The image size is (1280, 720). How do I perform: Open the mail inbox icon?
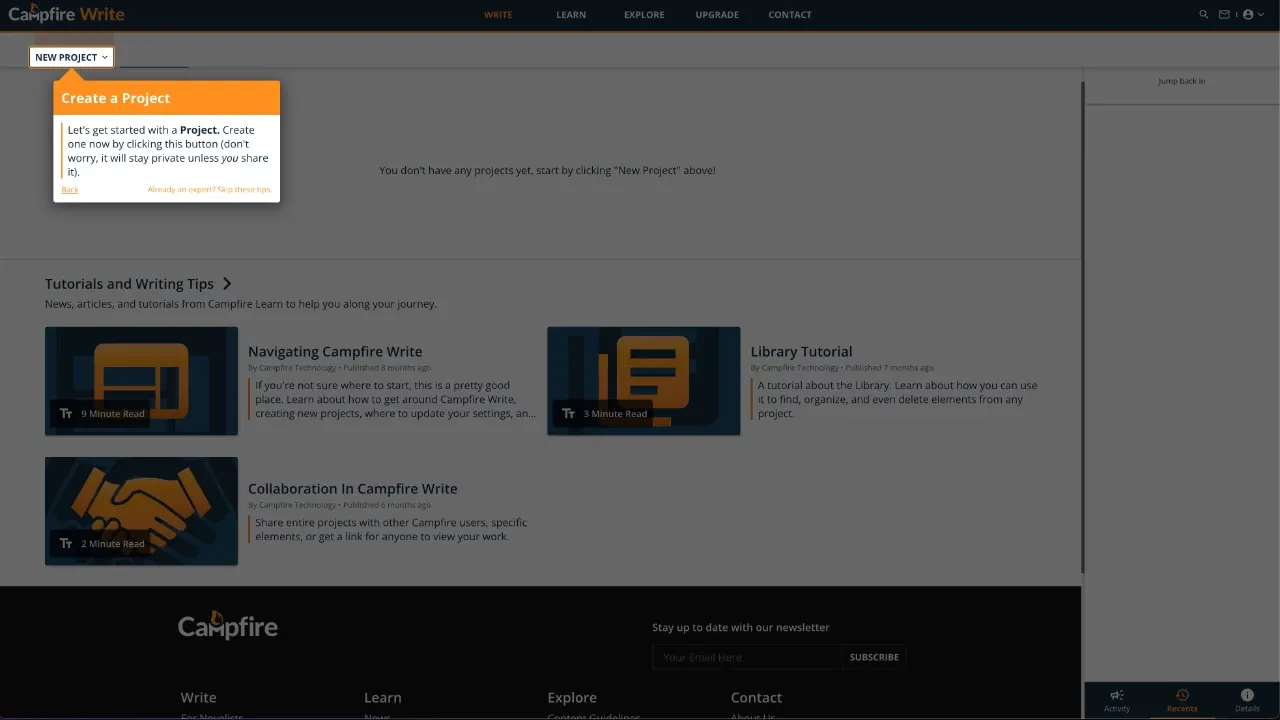[x=1224, y=14]
